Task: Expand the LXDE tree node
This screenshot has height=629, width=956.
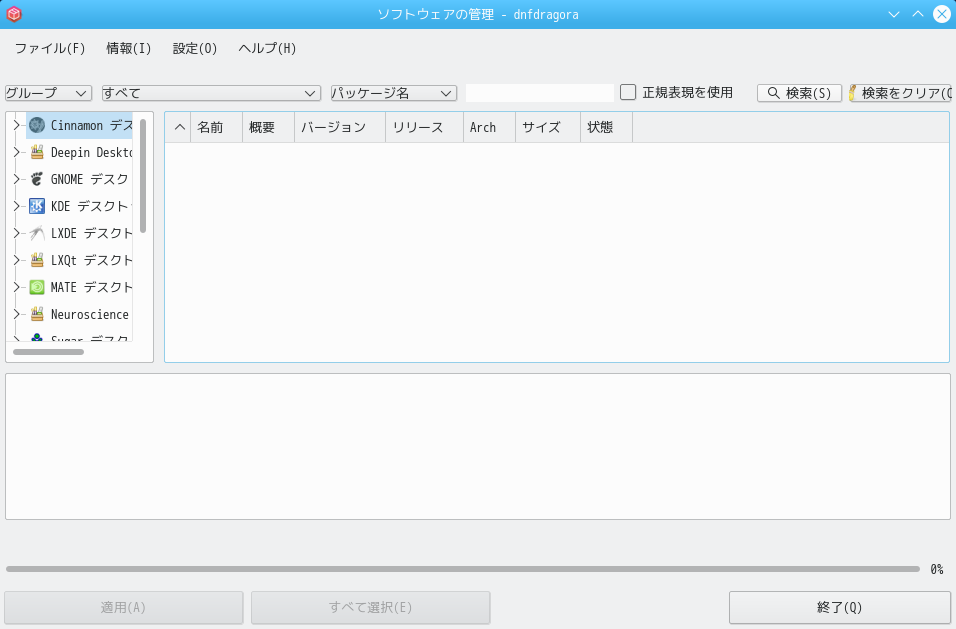Action: pyautogui.click(x=17, y=233)
